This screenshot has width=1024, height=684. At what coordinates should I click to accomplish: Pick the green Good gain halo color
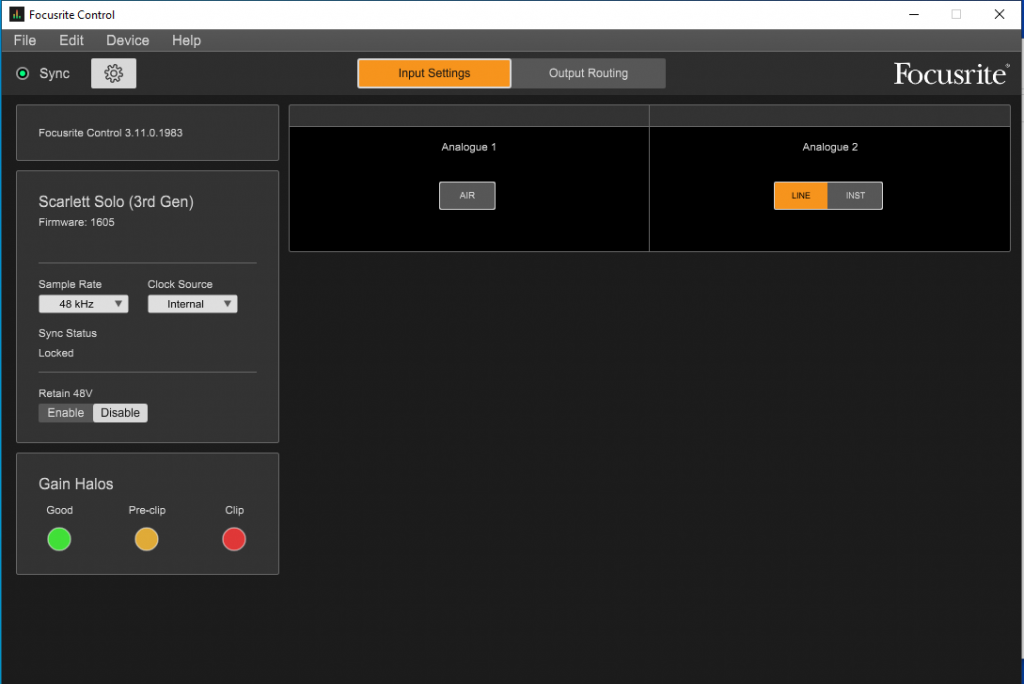coord(59,539)
